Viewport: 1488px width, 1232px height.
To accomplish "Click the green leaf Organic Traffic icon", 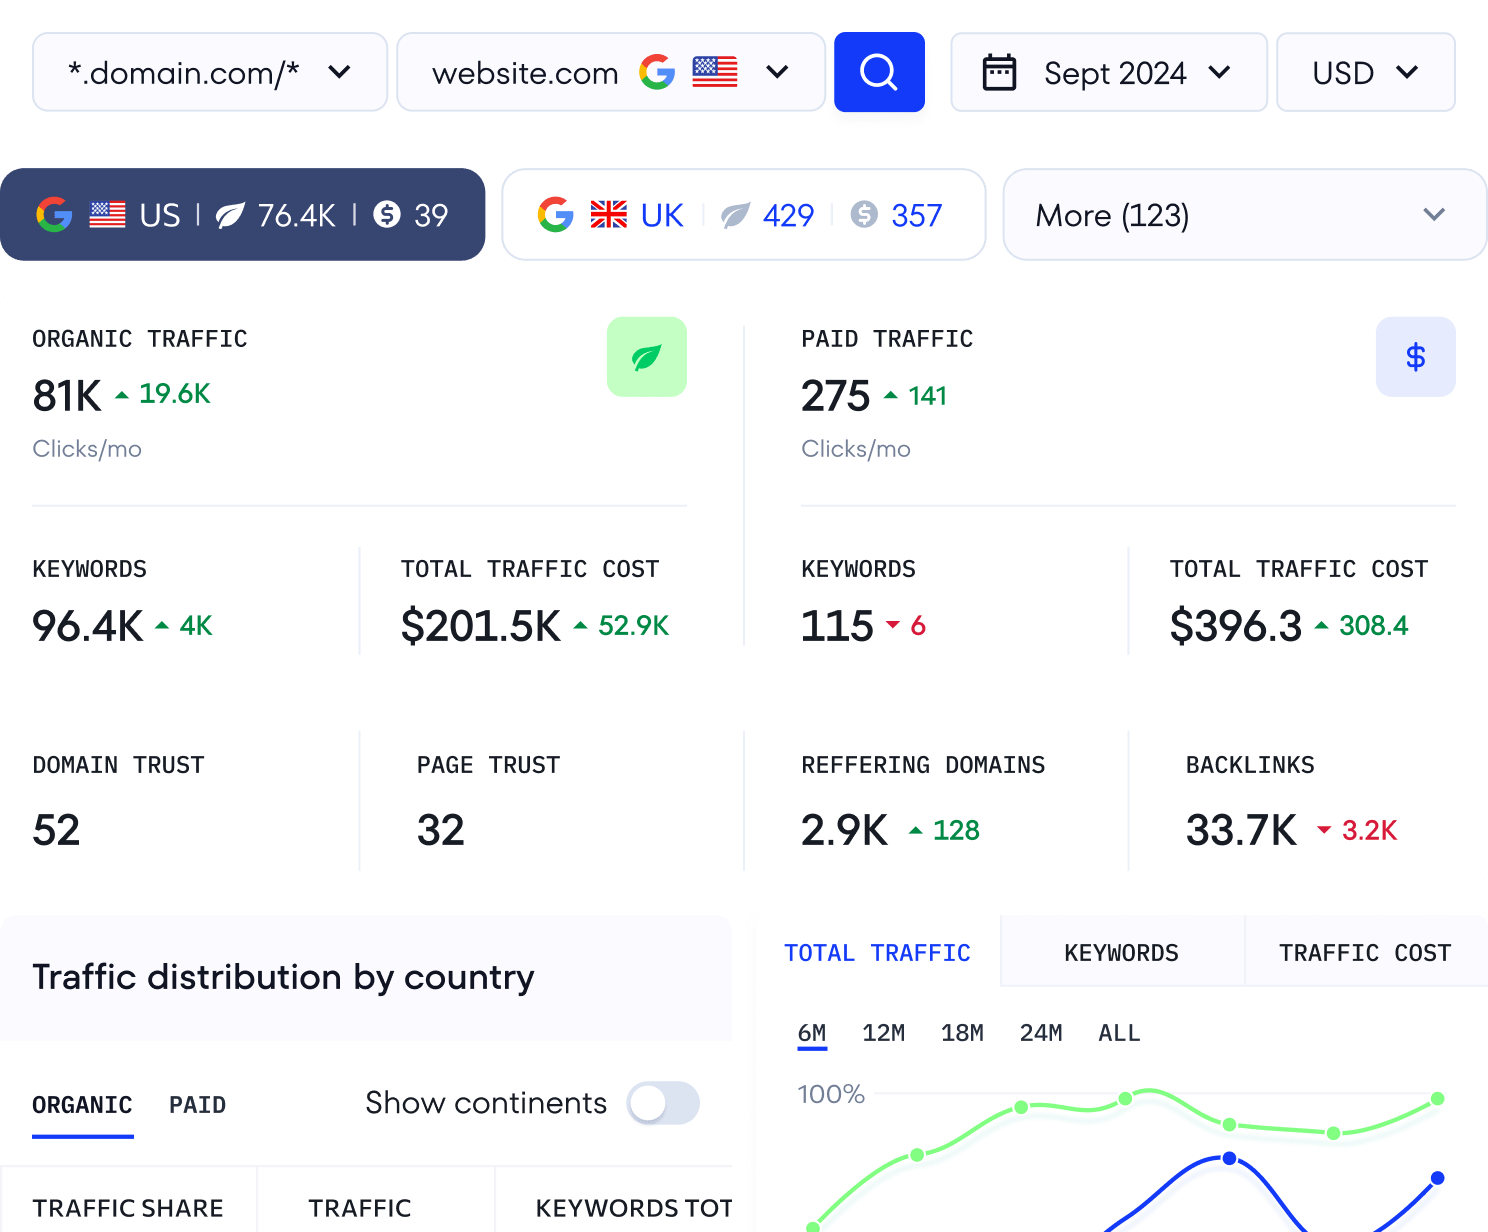I will point(646,357).
